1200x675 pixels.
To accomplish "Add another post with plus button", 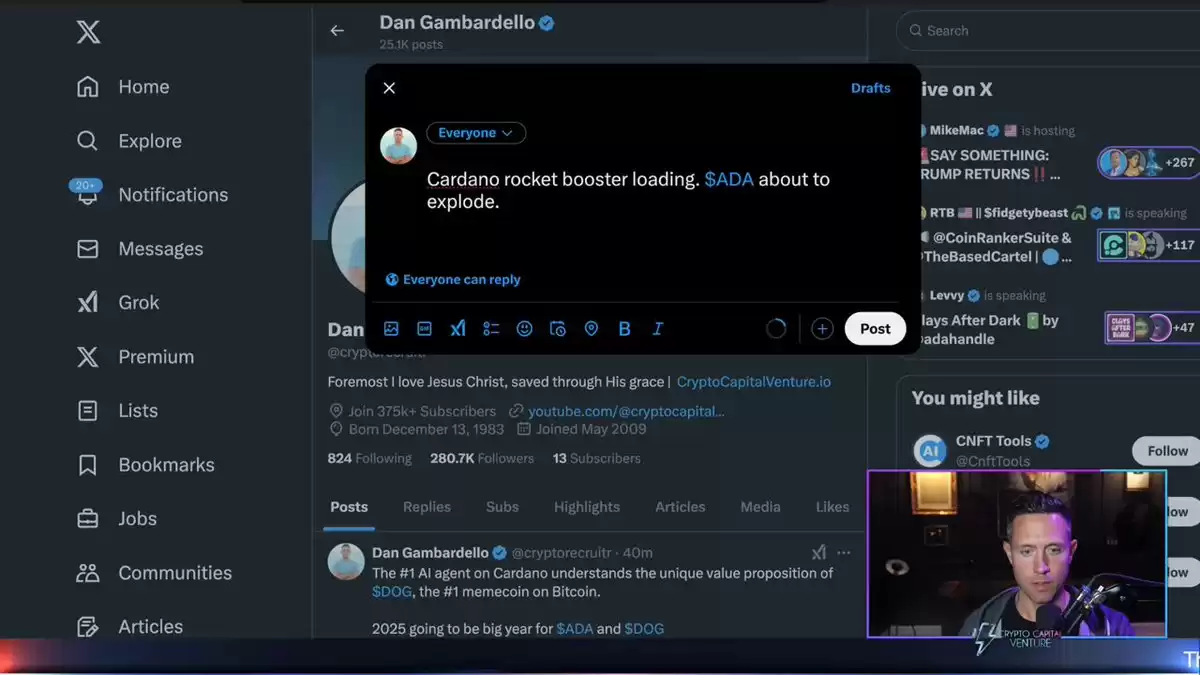I will pos(822,329).
